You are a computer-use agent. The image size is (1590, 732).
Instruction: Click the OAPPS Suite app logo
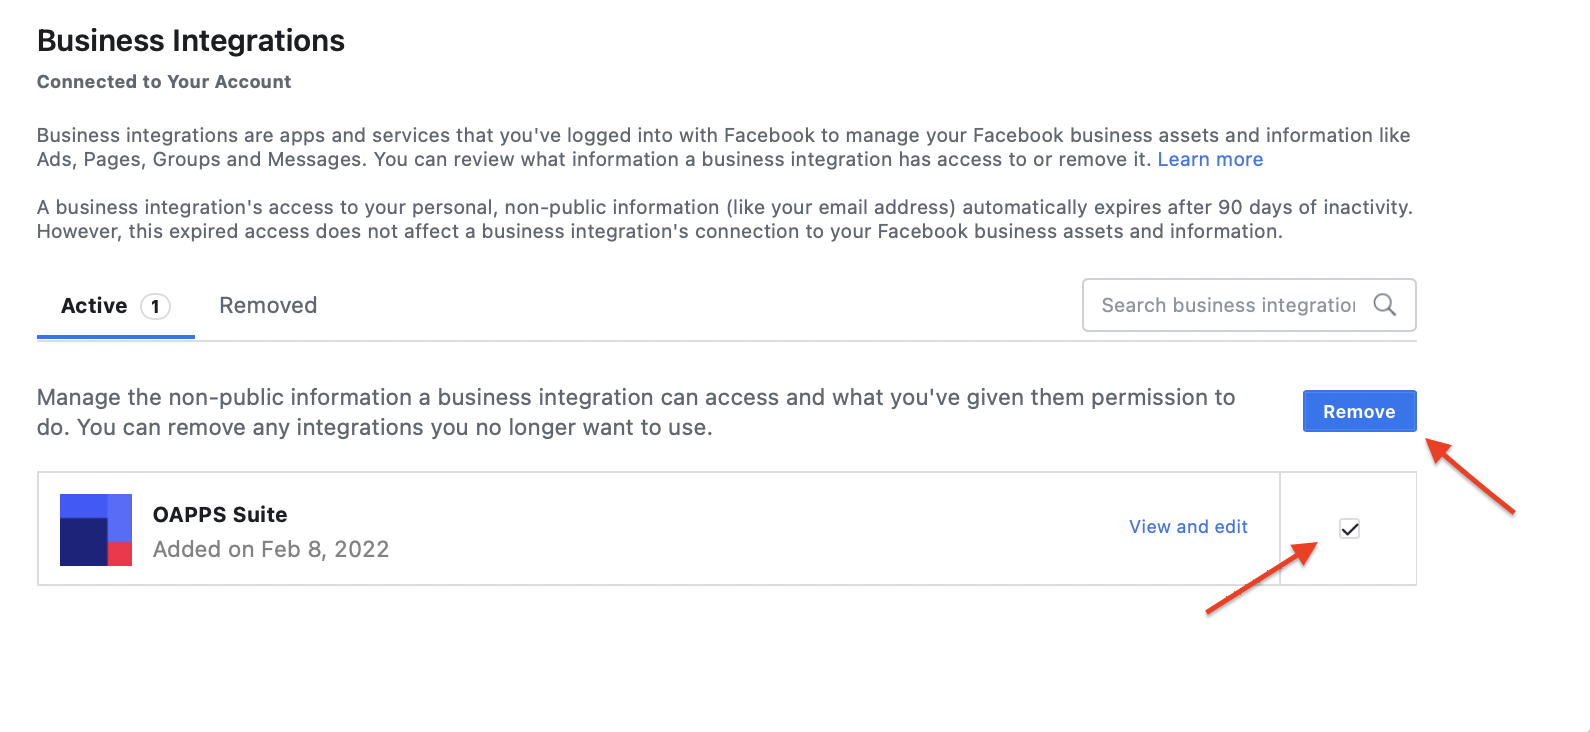tap(96, 530)
